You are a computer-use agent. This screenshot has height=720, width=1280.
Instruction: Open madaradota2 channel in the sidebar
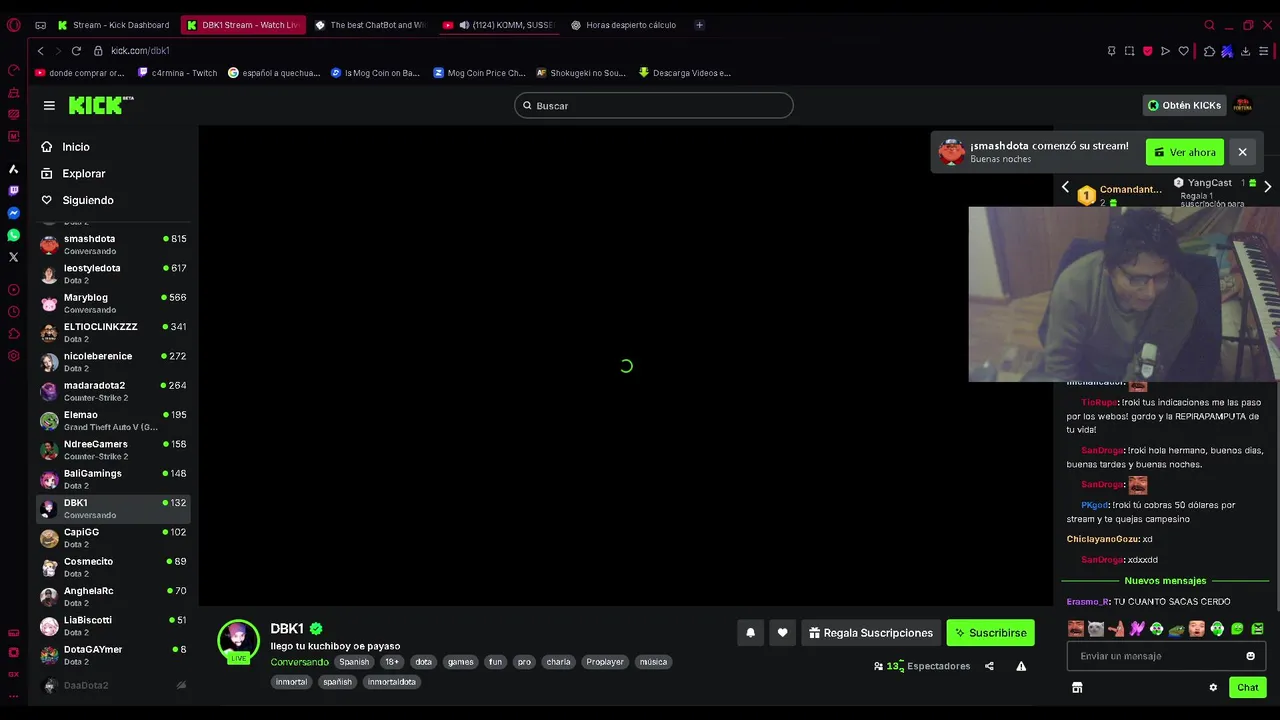tap(113, 391)
